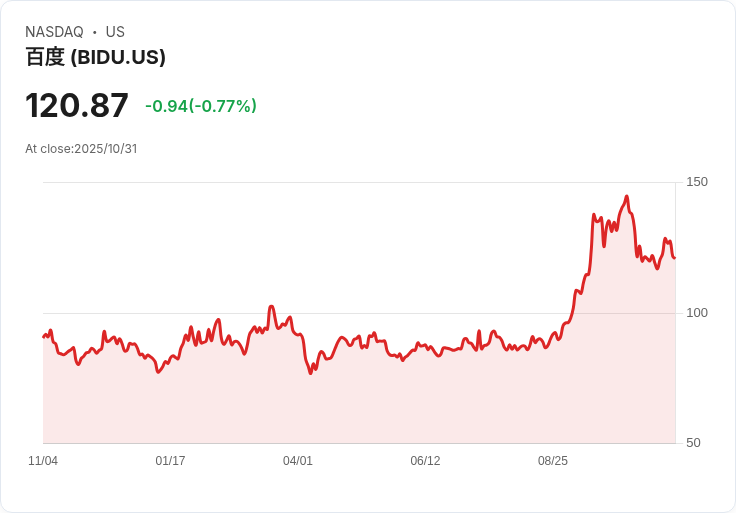Screen dimensions: 736x513
Task: Click the 150 price axis label
Action: [697, 182]
